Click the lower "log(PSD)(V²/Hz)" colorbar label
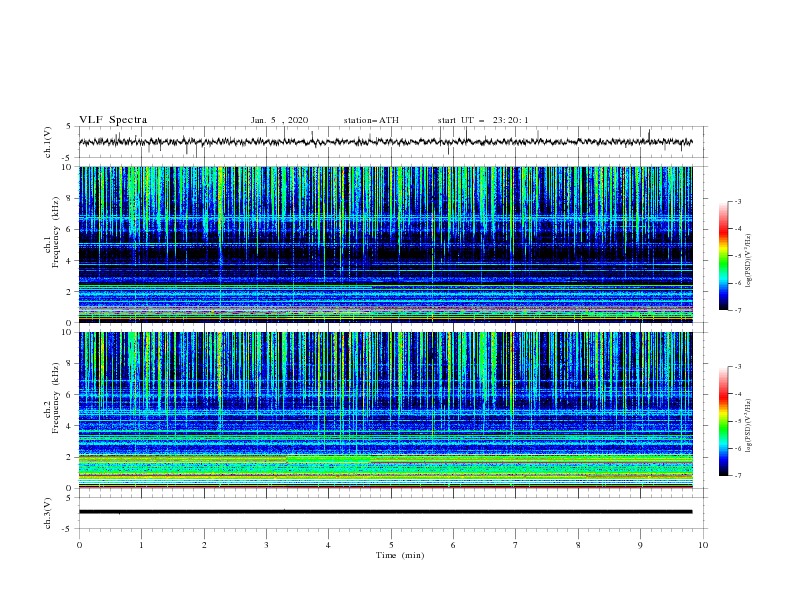 tap(749, 427)
